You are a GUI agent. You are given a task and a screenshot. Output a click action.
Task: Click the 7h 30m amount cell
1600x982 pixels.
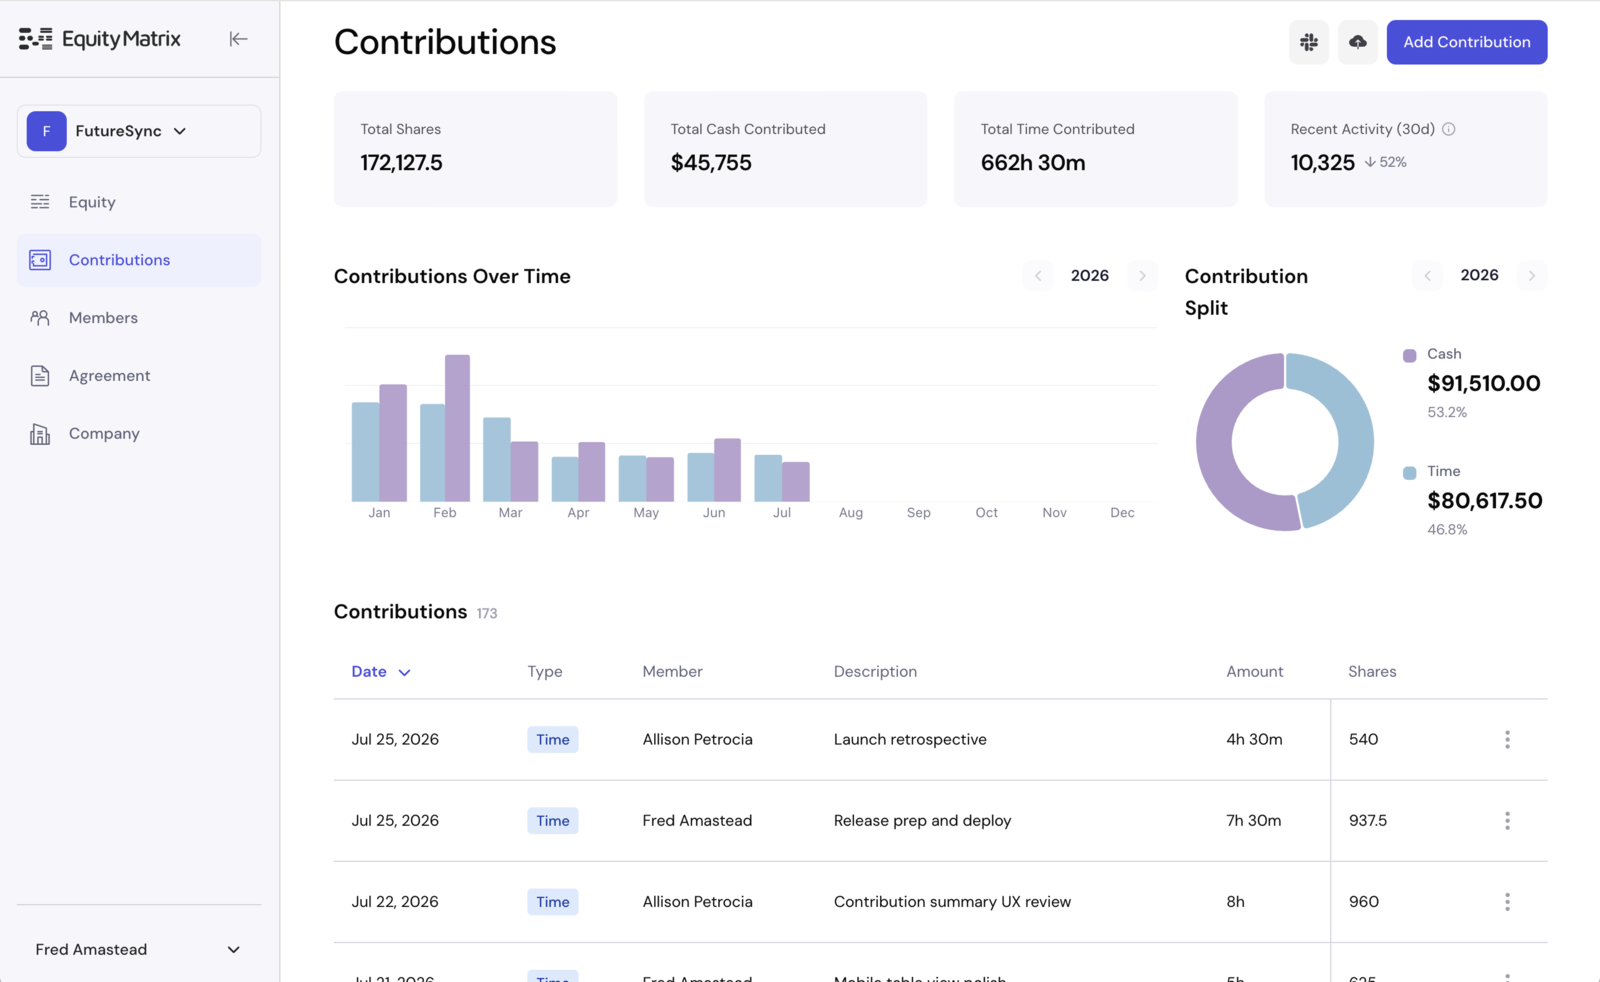click(1254, 821)
